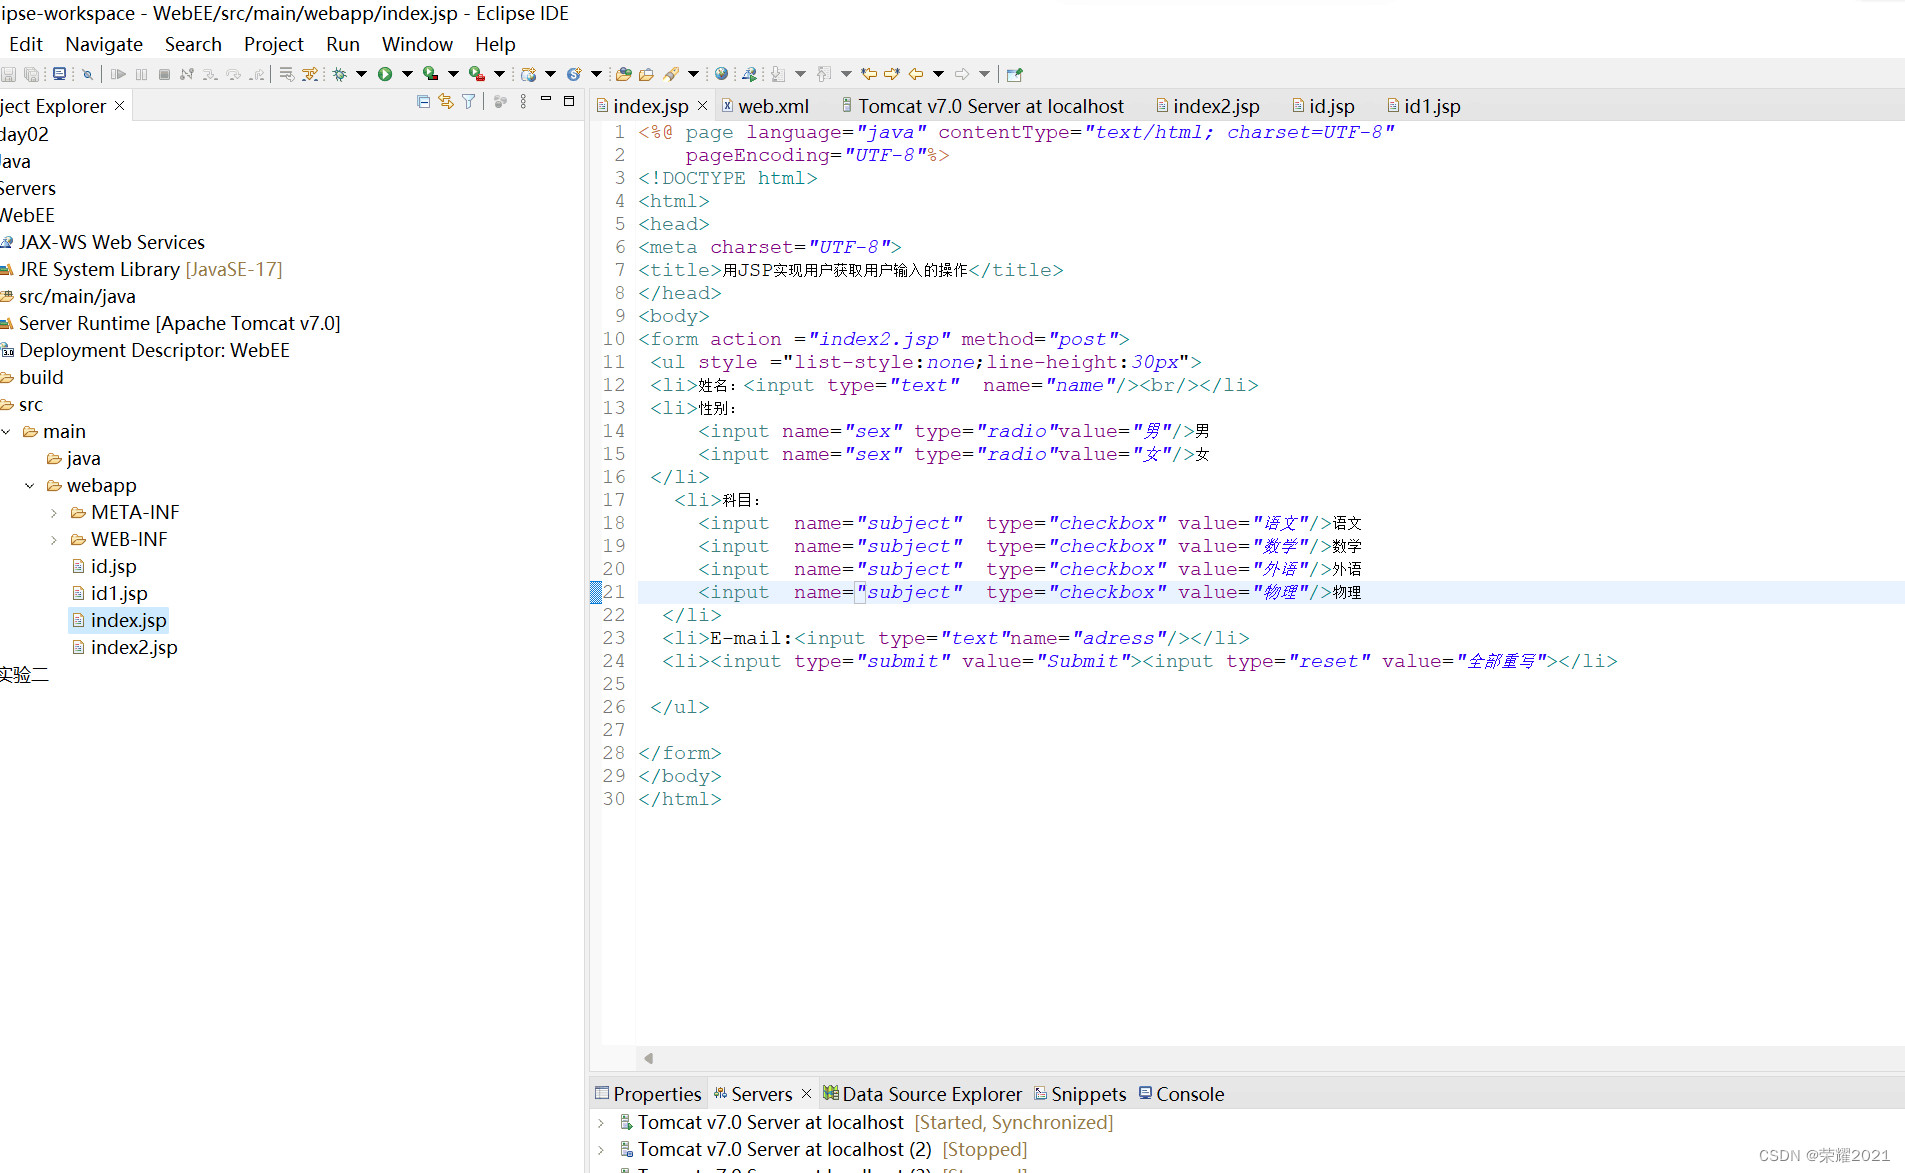Close the index.jsp editor tab
The width and height of the screenshot is (1905, 1173).
[702, 106]
